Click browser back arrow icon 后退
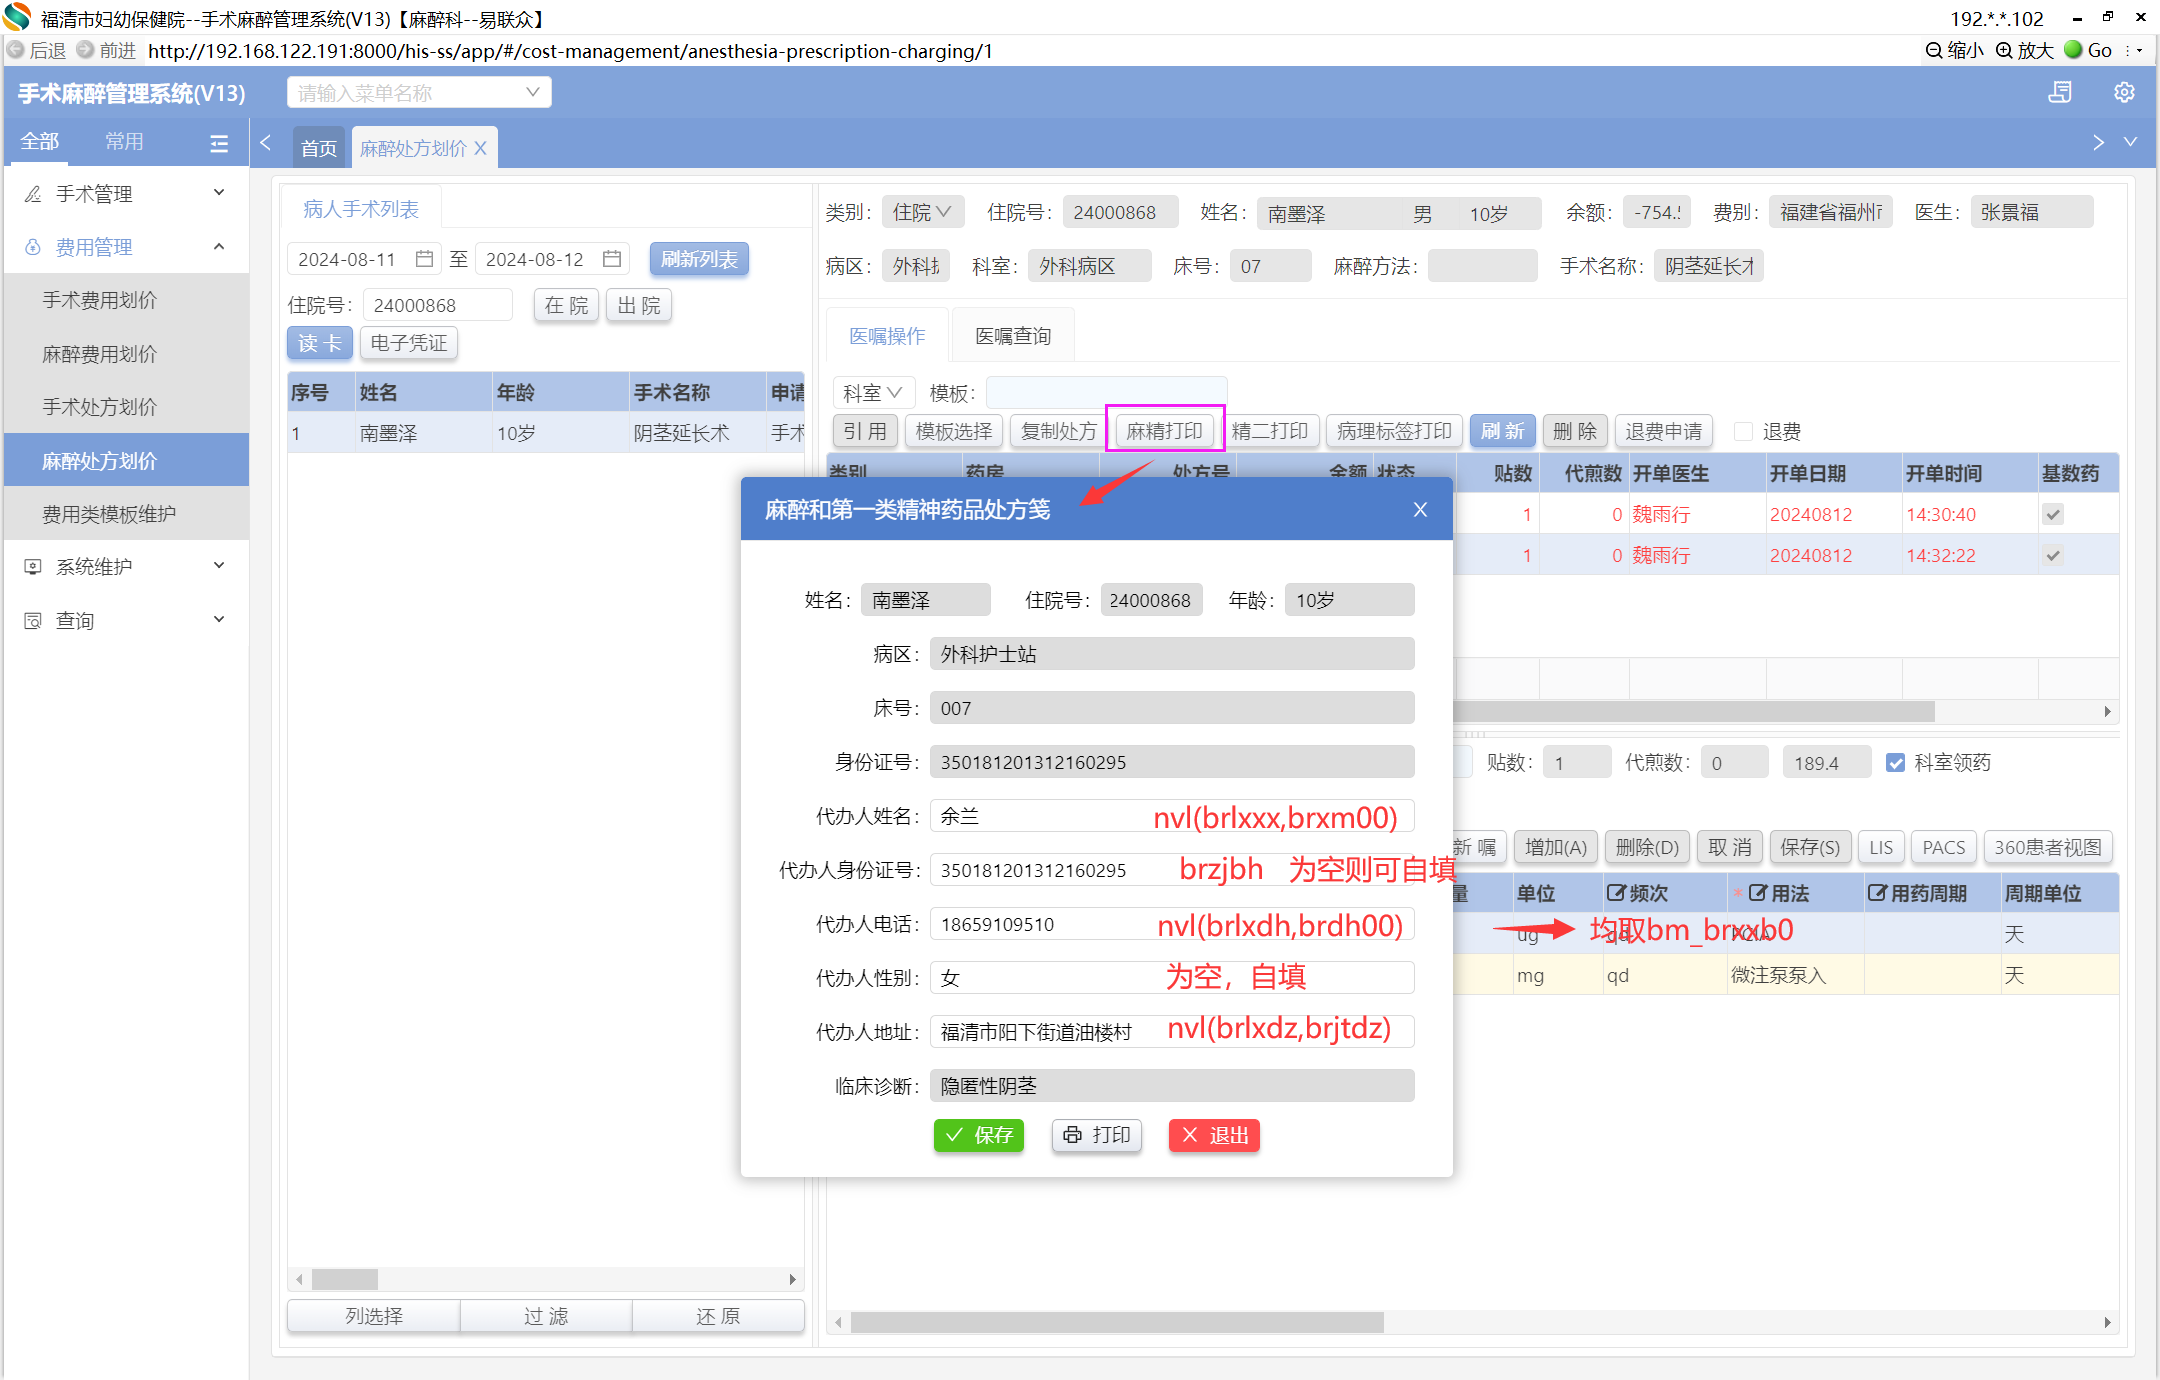Viewport: 2160px width, 1380px height. pos(16,50)
